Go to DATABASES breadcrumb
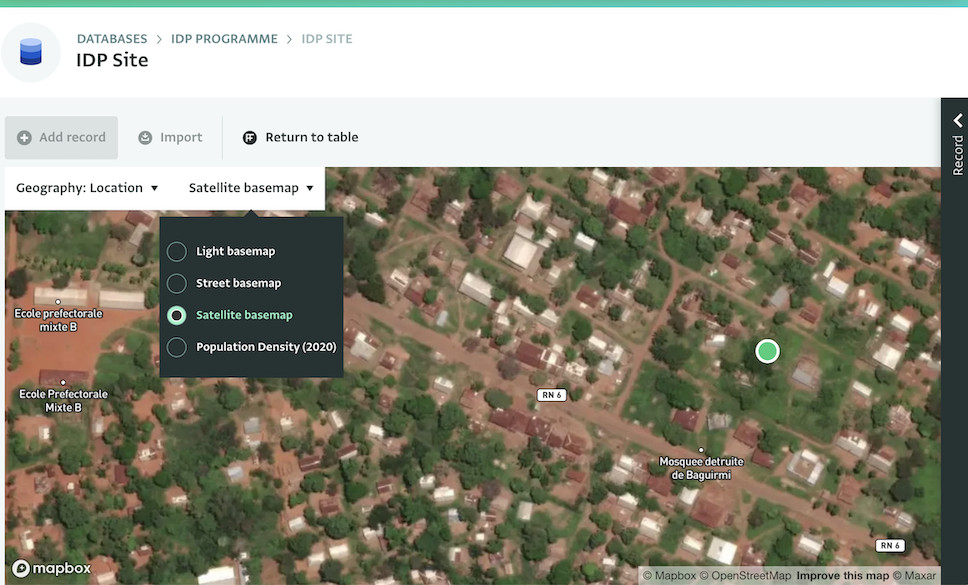 tap(112, 39)
